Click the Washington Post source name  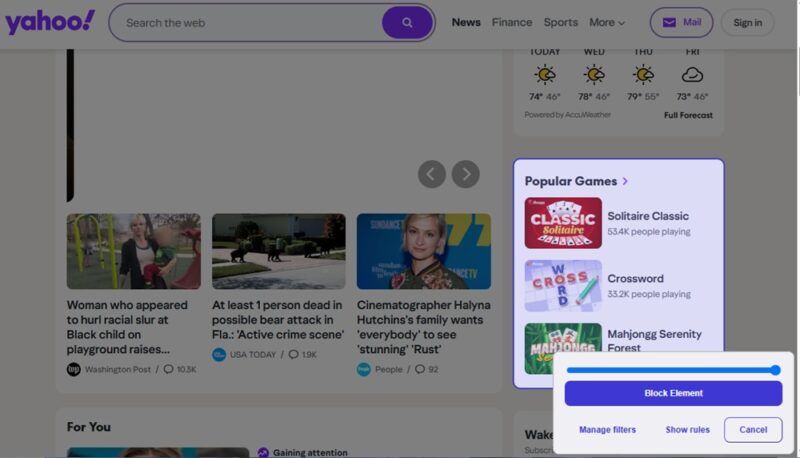tap(118, 369)
